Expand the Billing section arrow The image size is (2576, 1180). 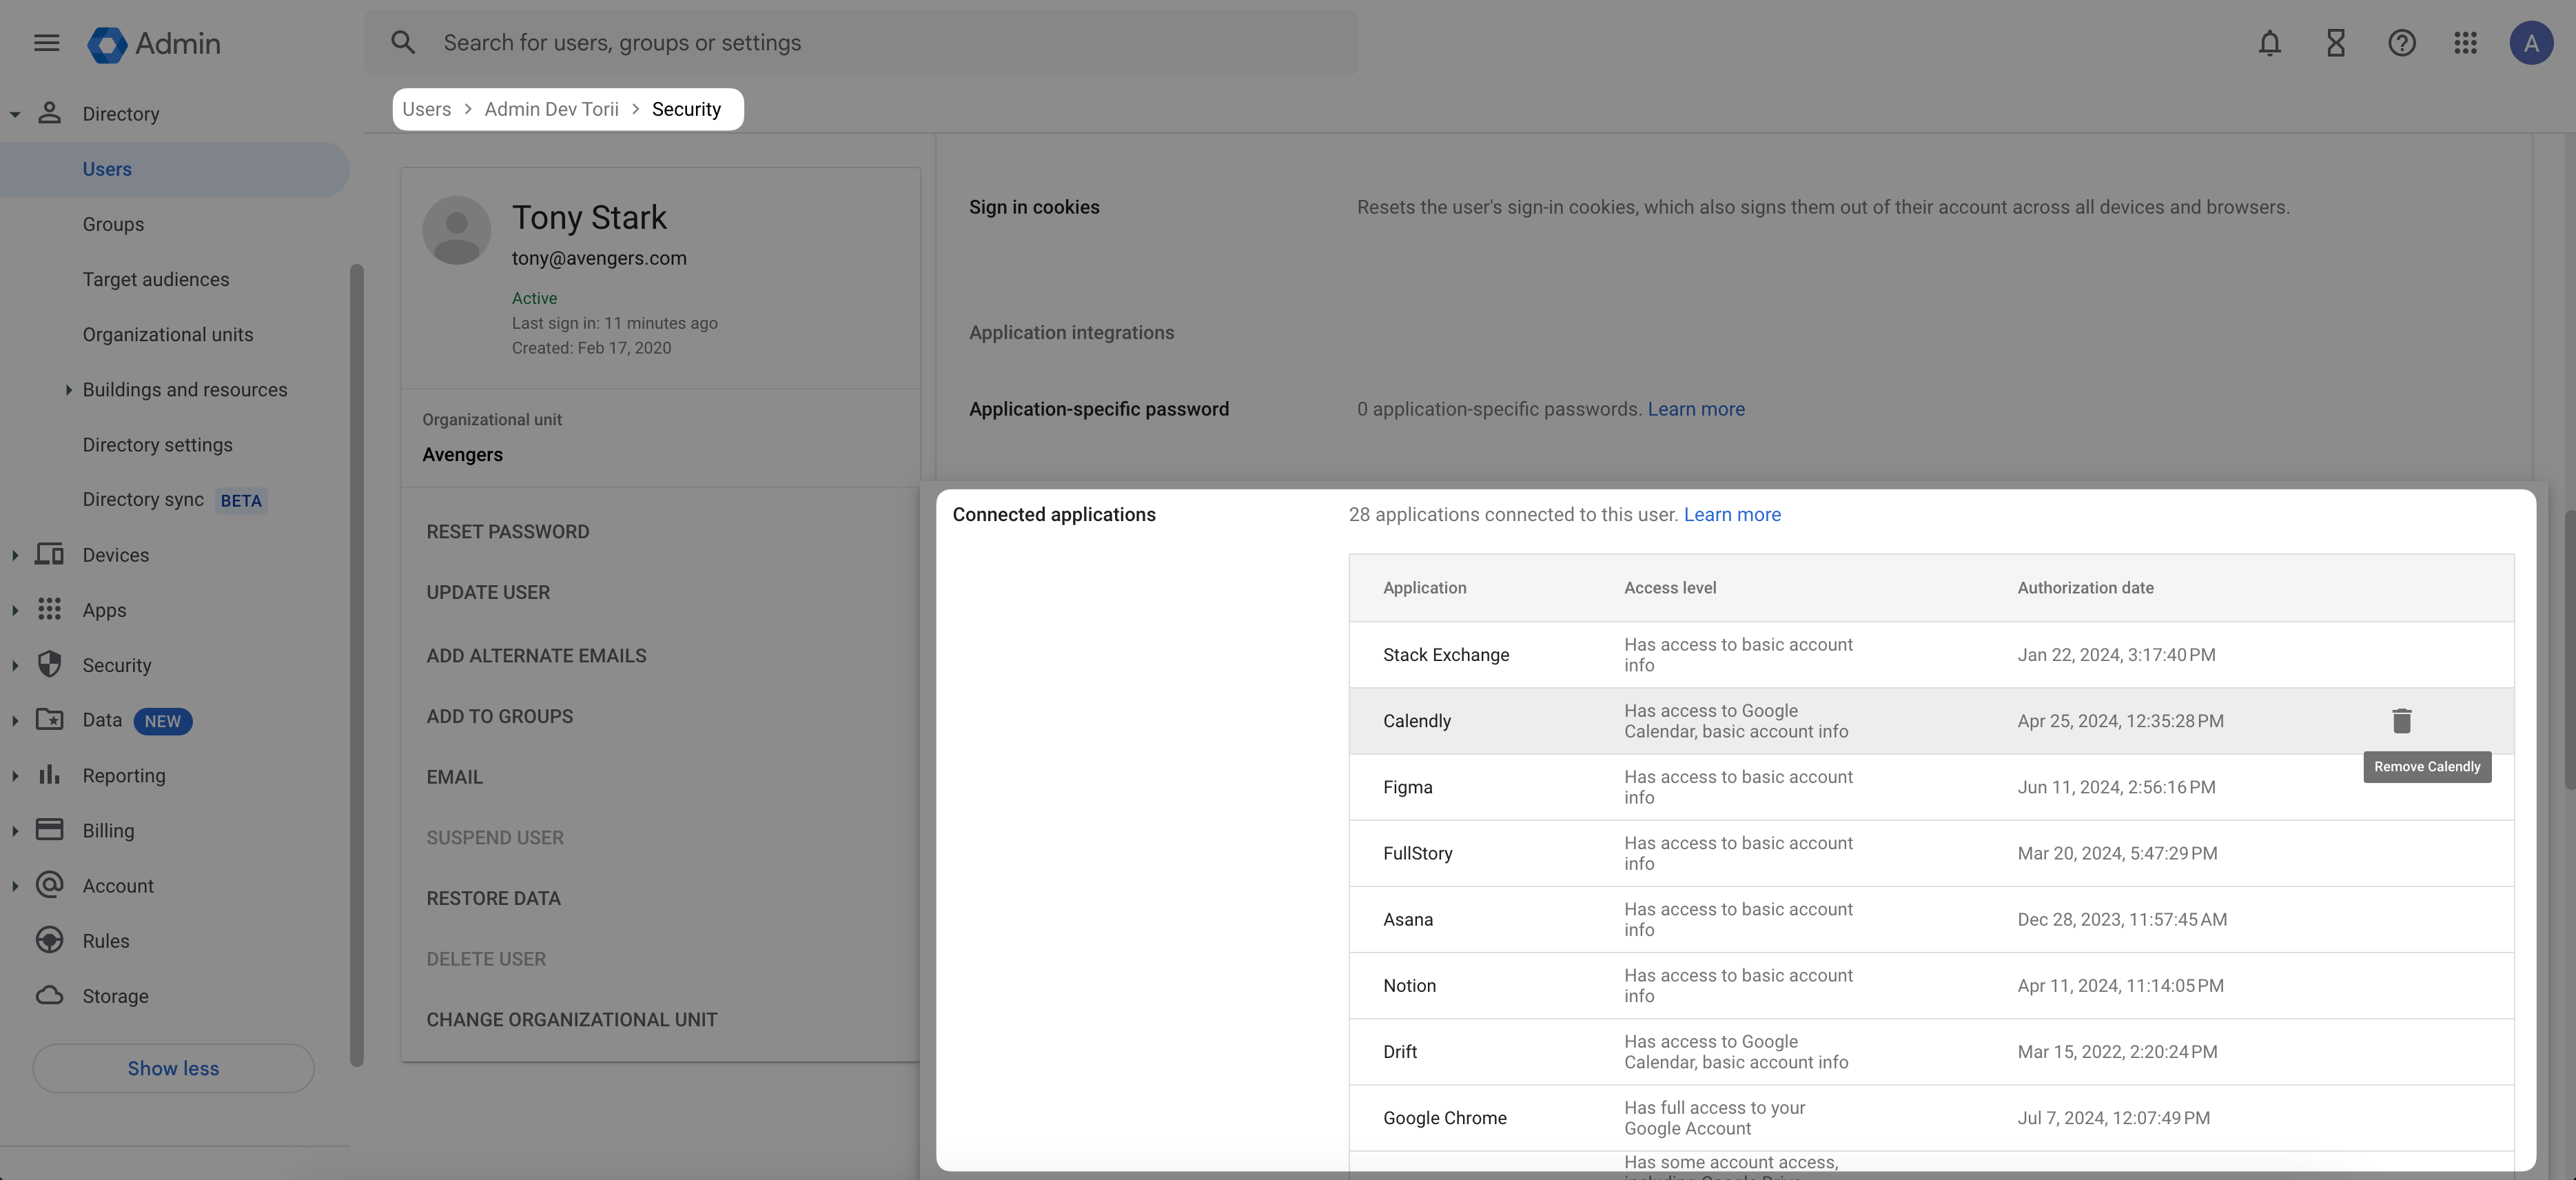pyautogui.click(x=15, y=830)
